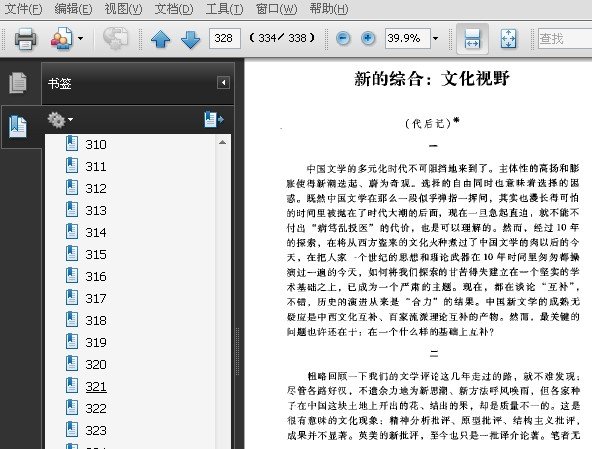Open the 工具(T) menu

click(224, 8)
